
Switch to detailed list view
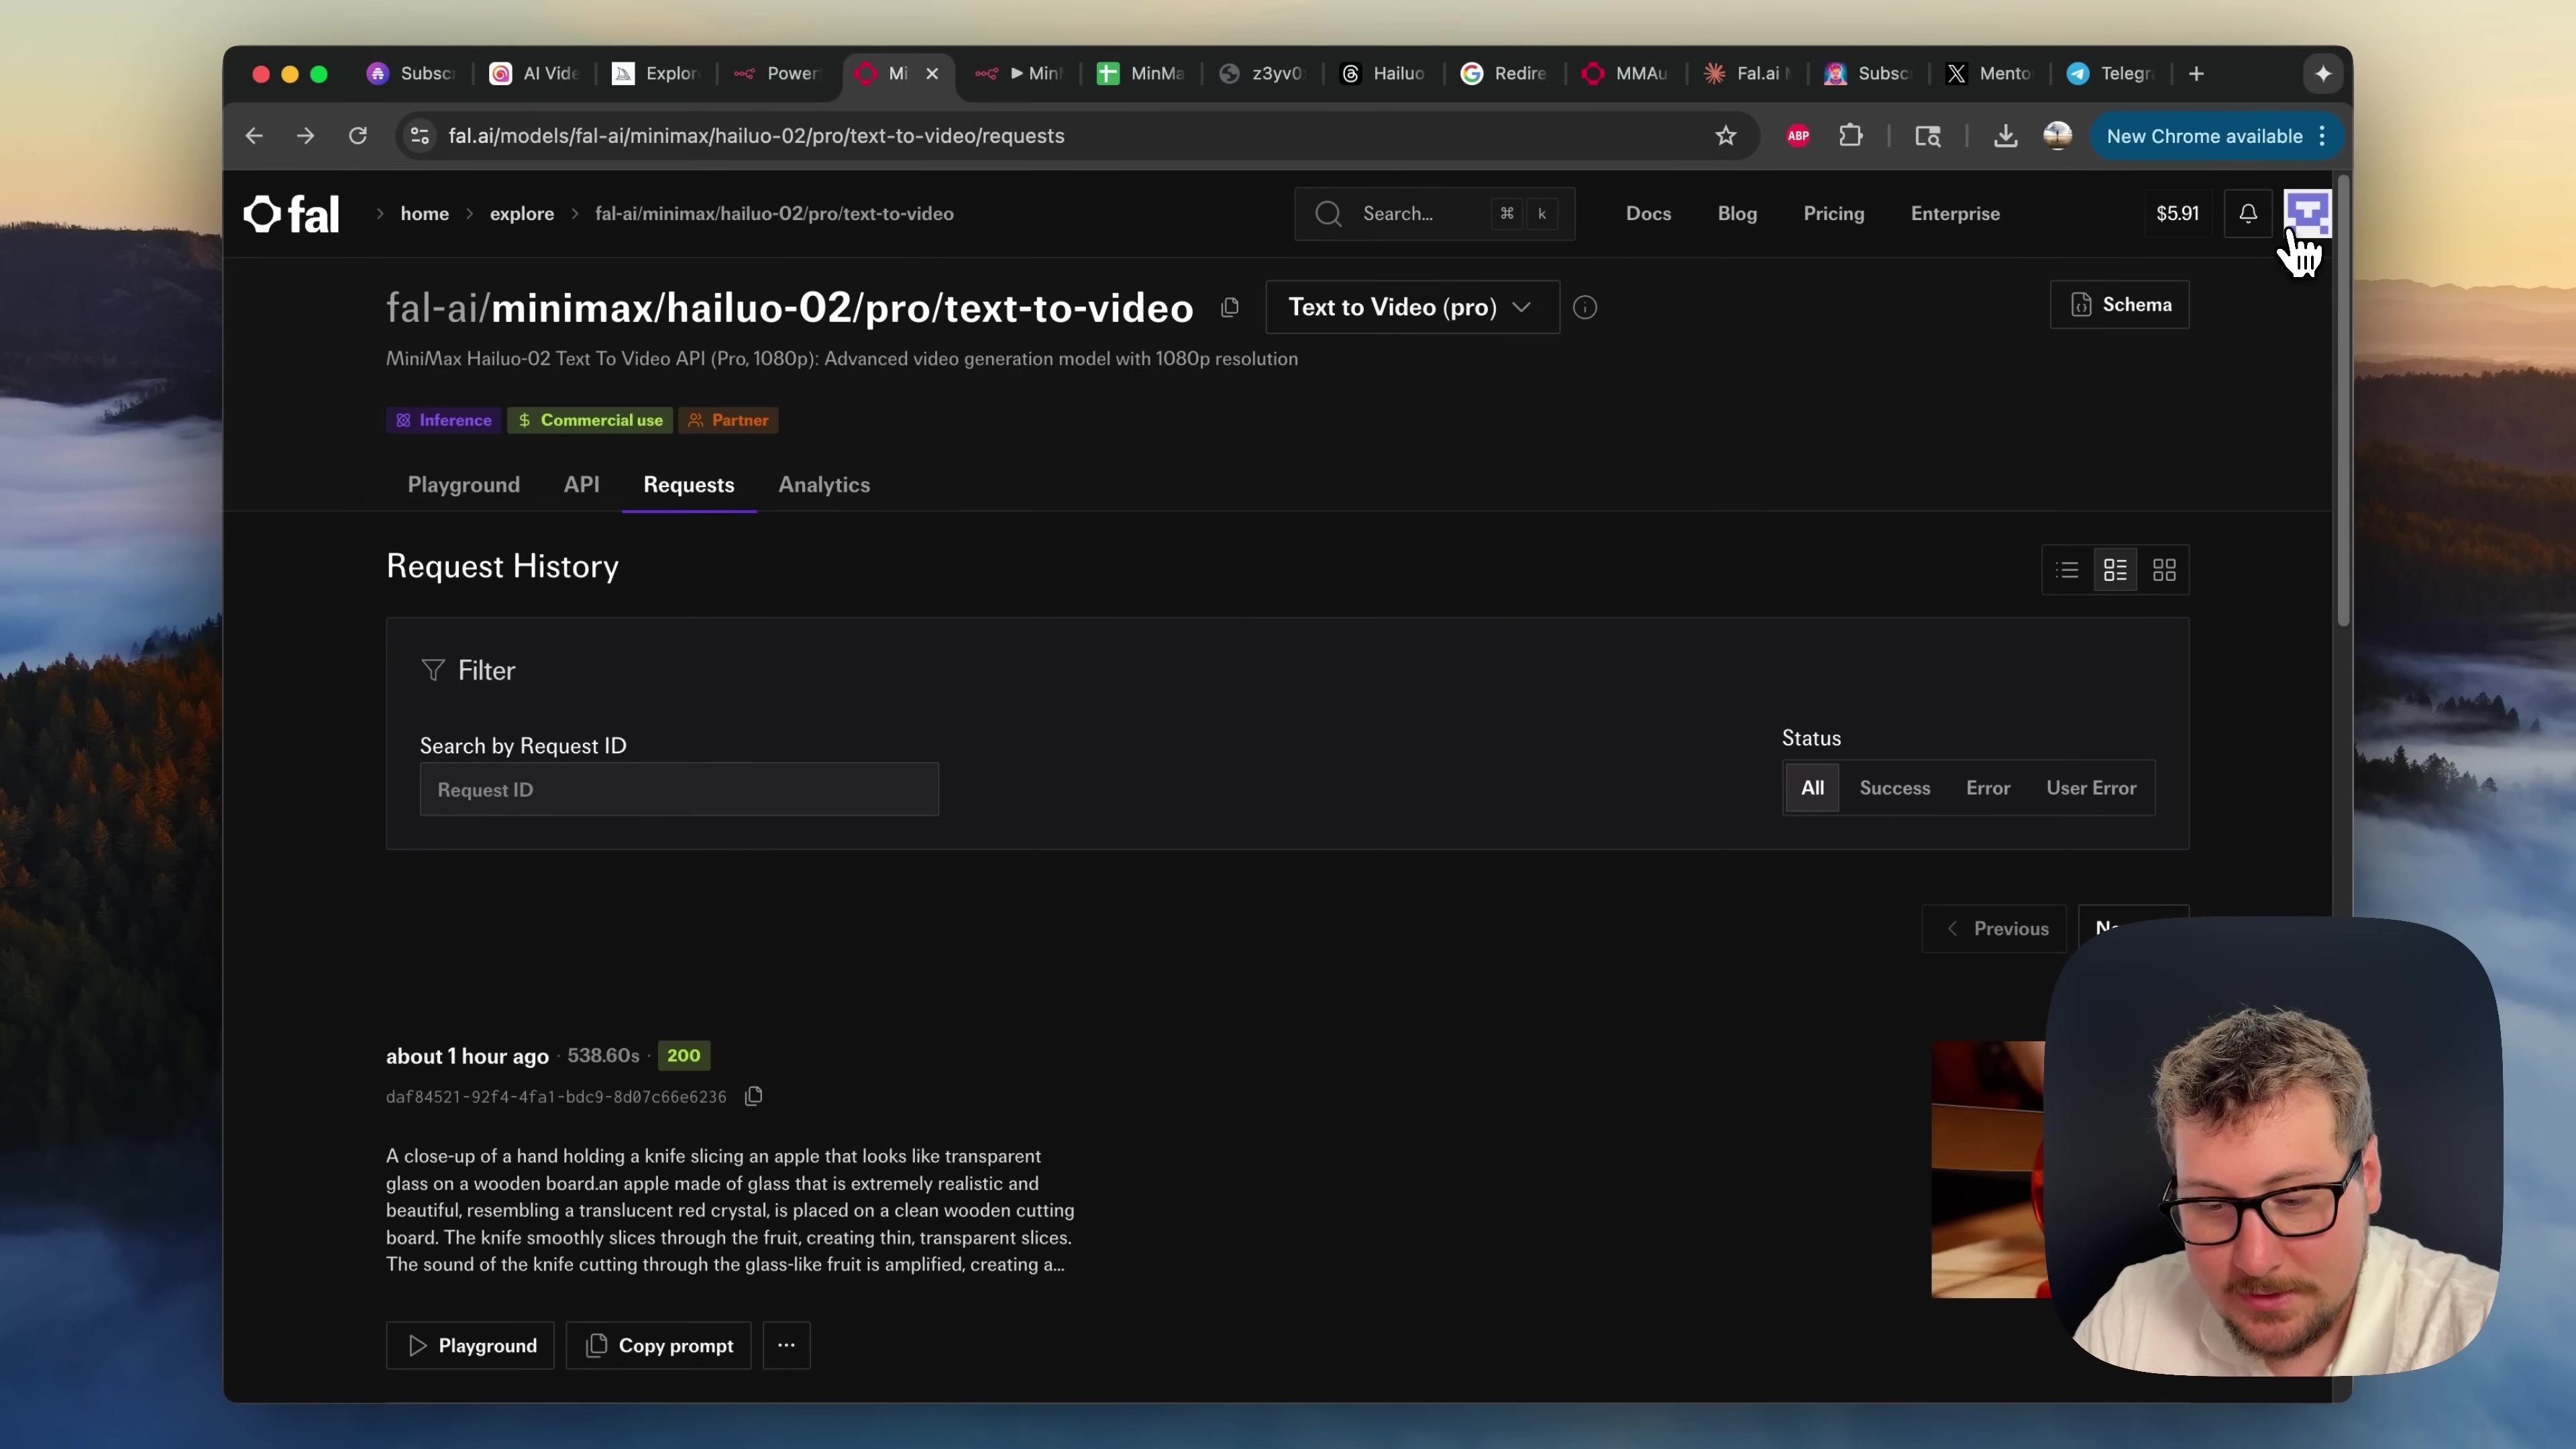[x=2115, y=570]
